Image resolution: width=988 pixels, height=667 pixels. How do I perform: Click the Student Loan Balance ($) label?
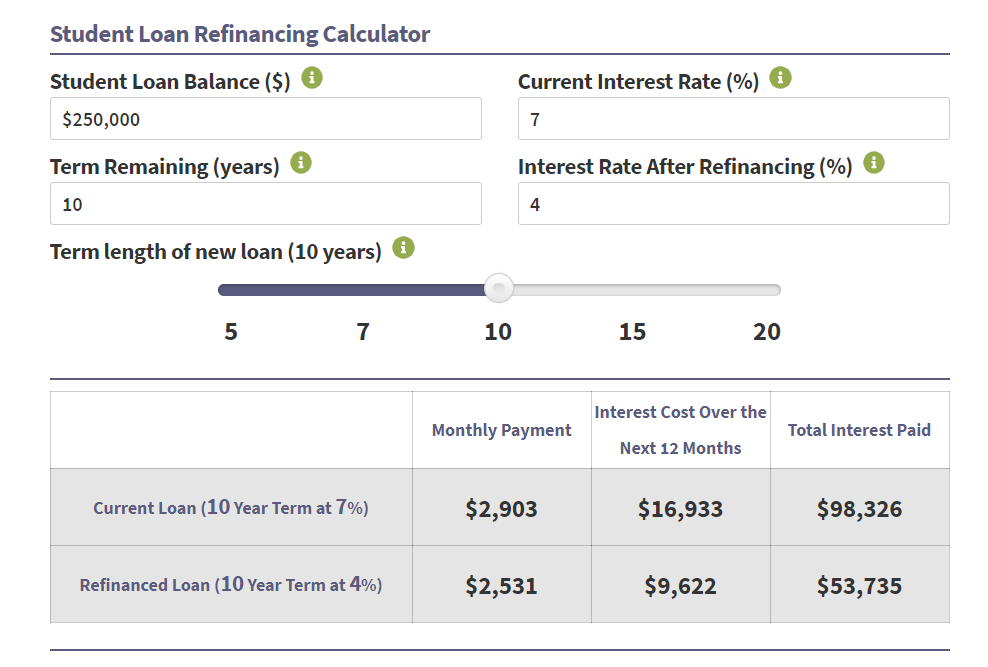click(x=170, y=82)
